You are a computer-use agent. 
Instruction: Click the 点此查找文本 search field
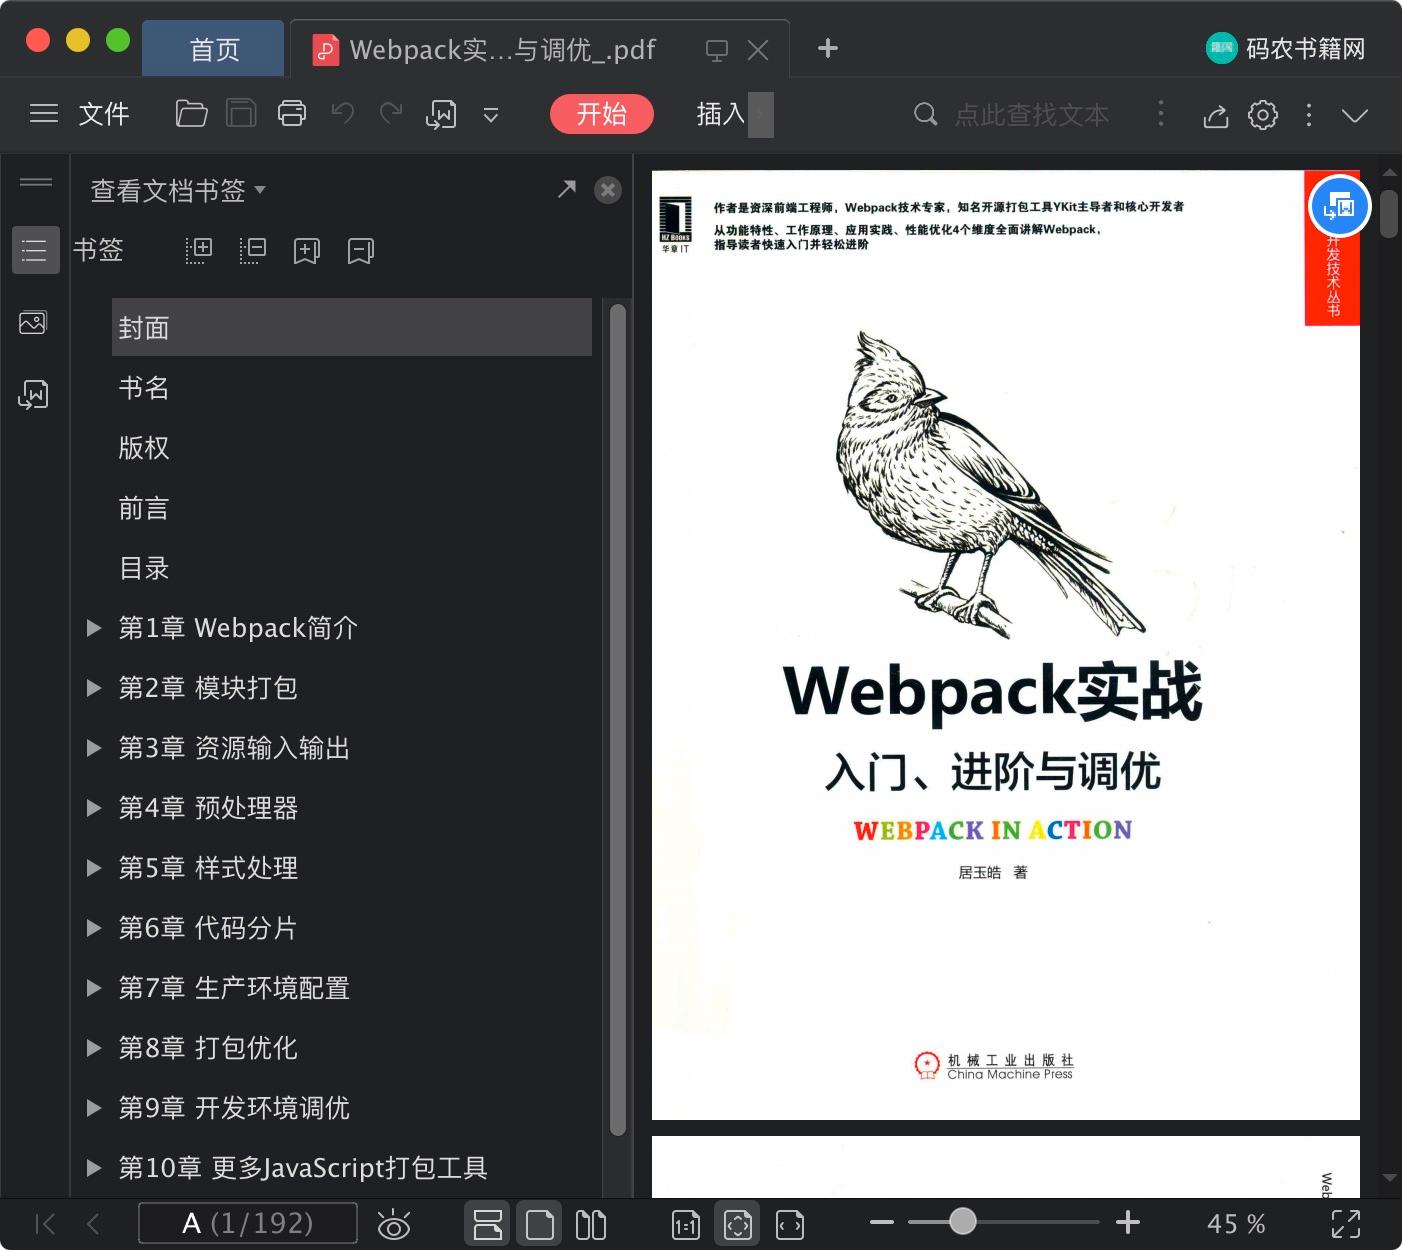[x=1031, y=115]
